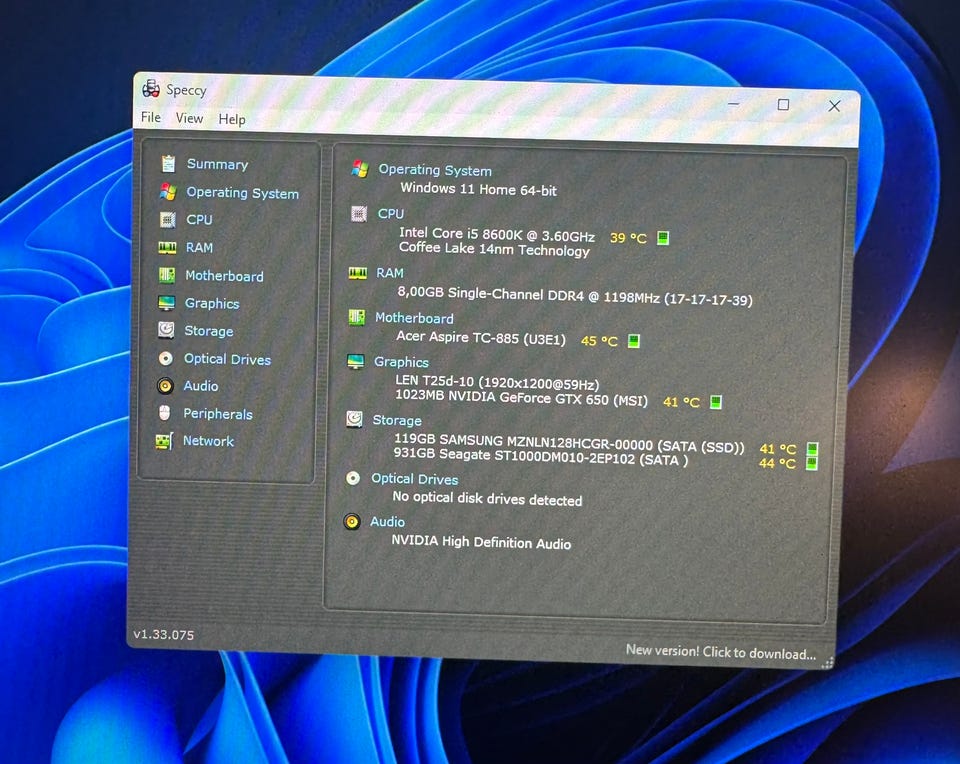Click the Graphics heading link in summary

point(401,362)
